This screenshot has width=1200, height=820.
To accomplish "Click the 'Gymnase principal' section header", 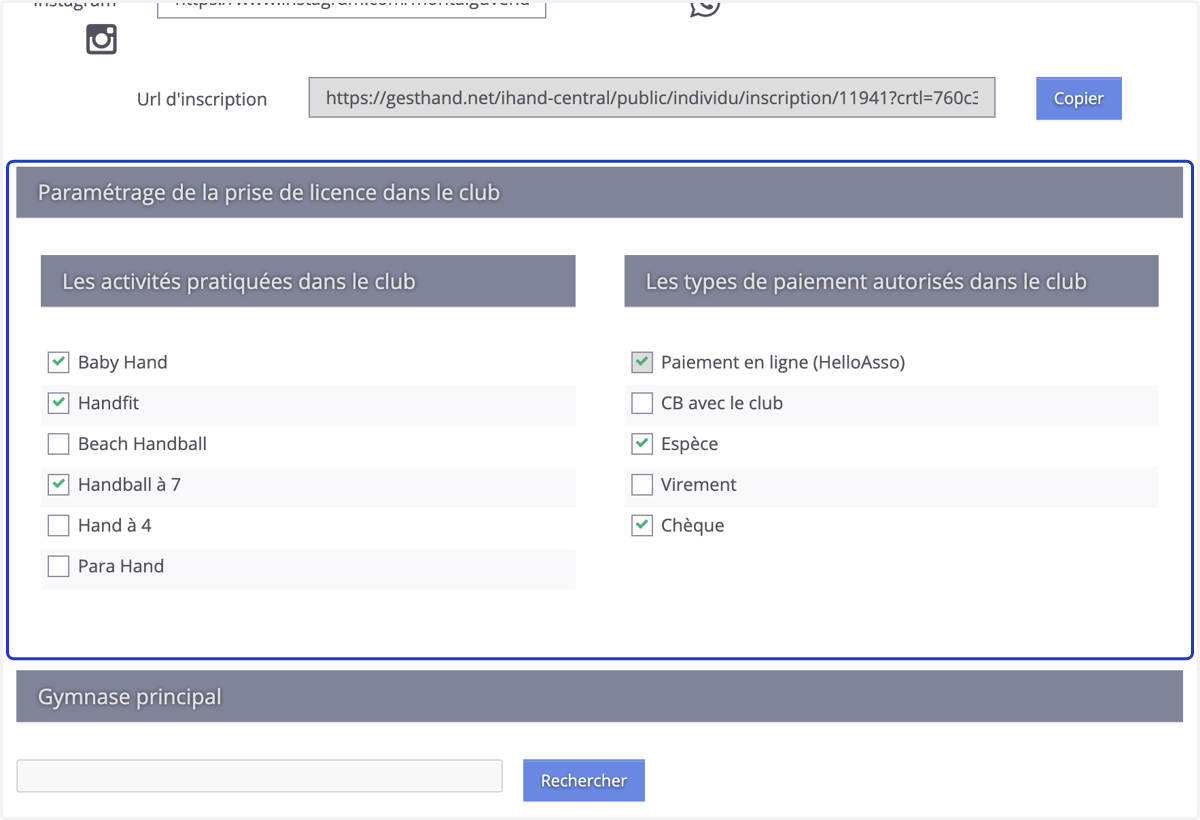I will tap(599, 696).
